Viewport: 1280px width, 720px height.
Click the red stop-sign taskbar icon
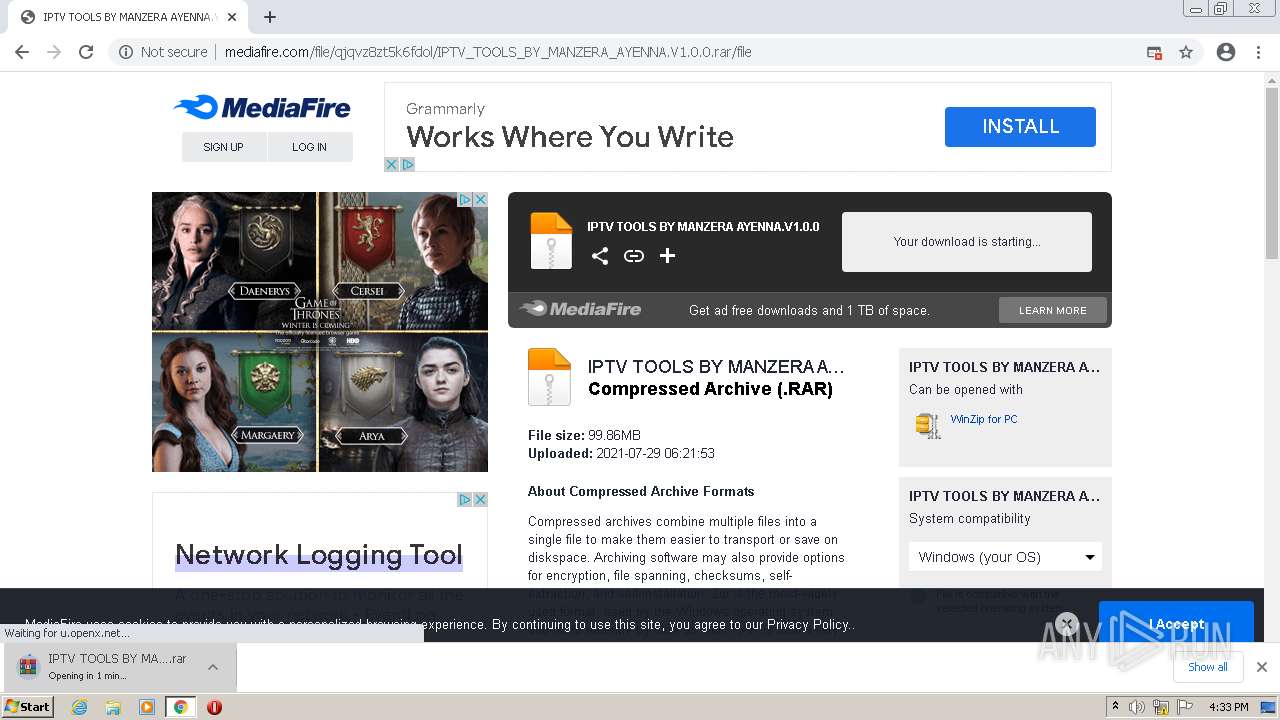[x=214, y=707]
